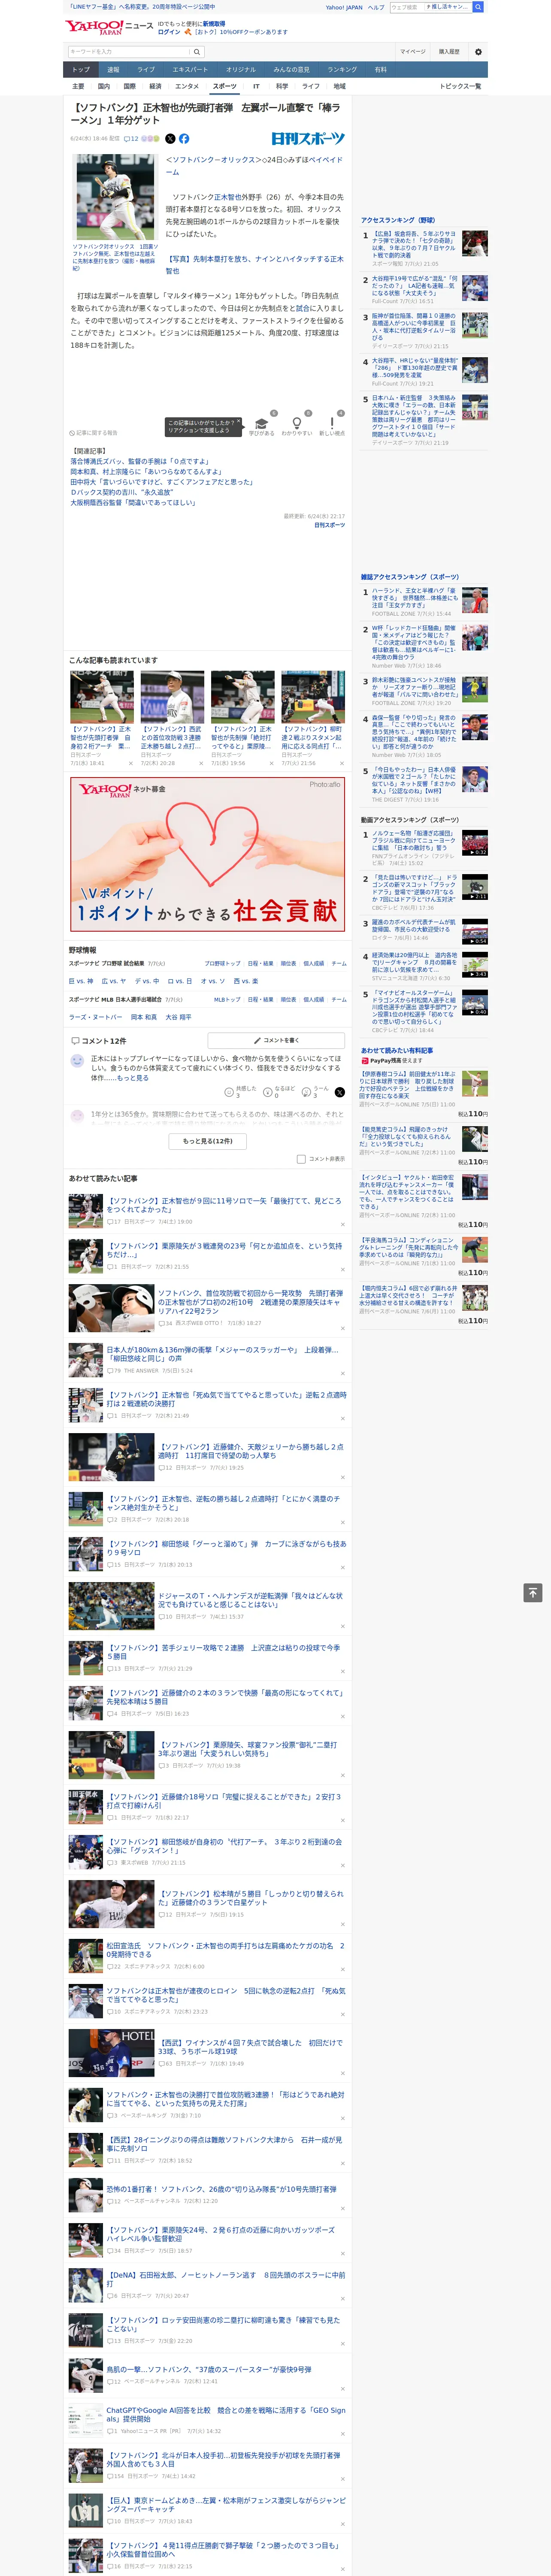
Task: Click the header search magnifier button
Action: coord(197,52)
